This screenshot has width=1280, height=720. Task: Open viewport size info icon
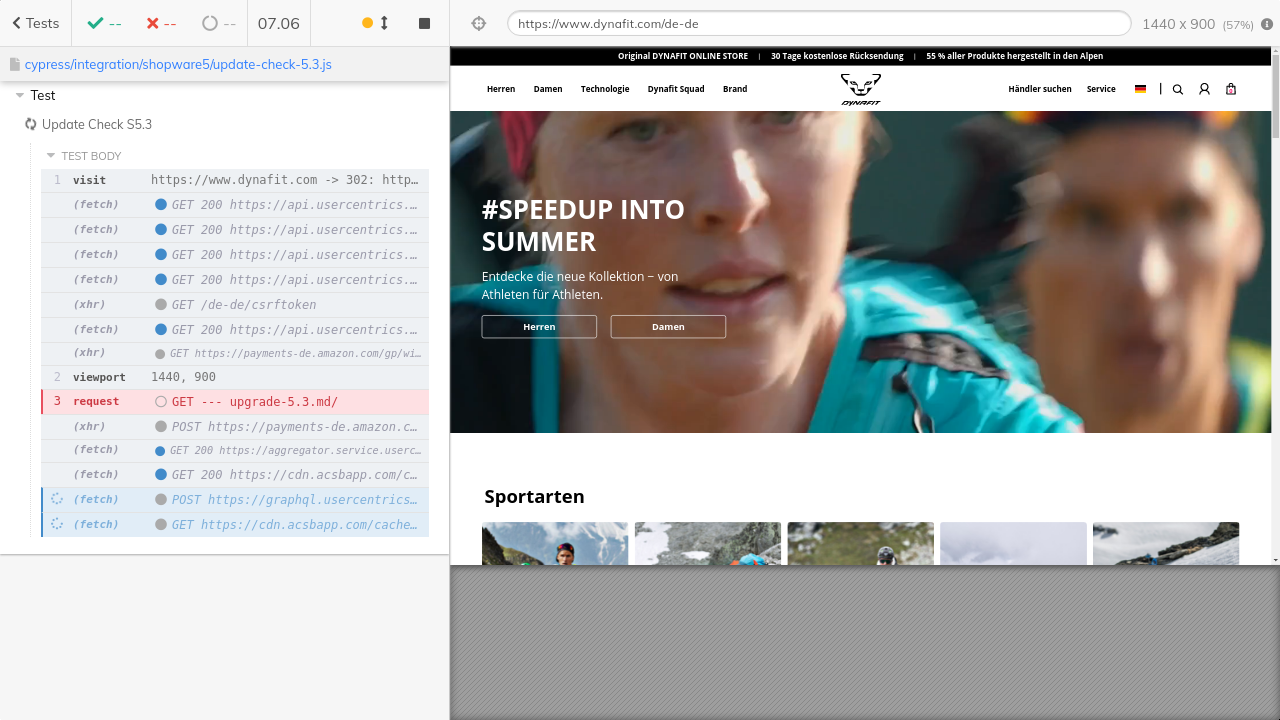tap(1267, 24)
